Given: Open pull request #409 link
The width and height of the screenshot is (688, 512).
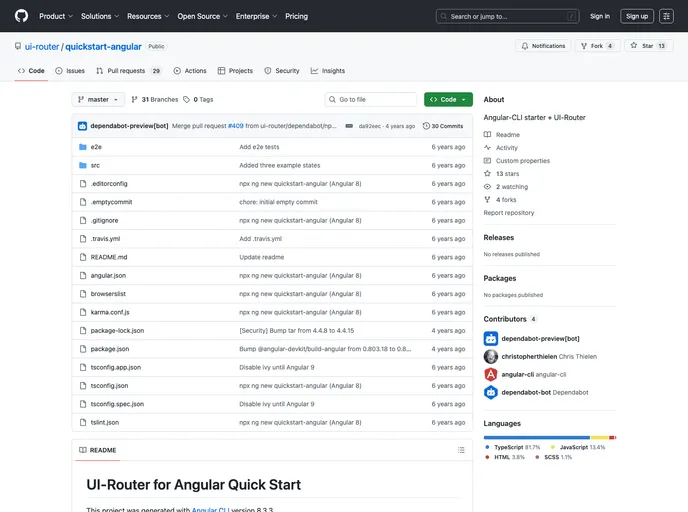Looking at the screenshot, I should point(236,126).
